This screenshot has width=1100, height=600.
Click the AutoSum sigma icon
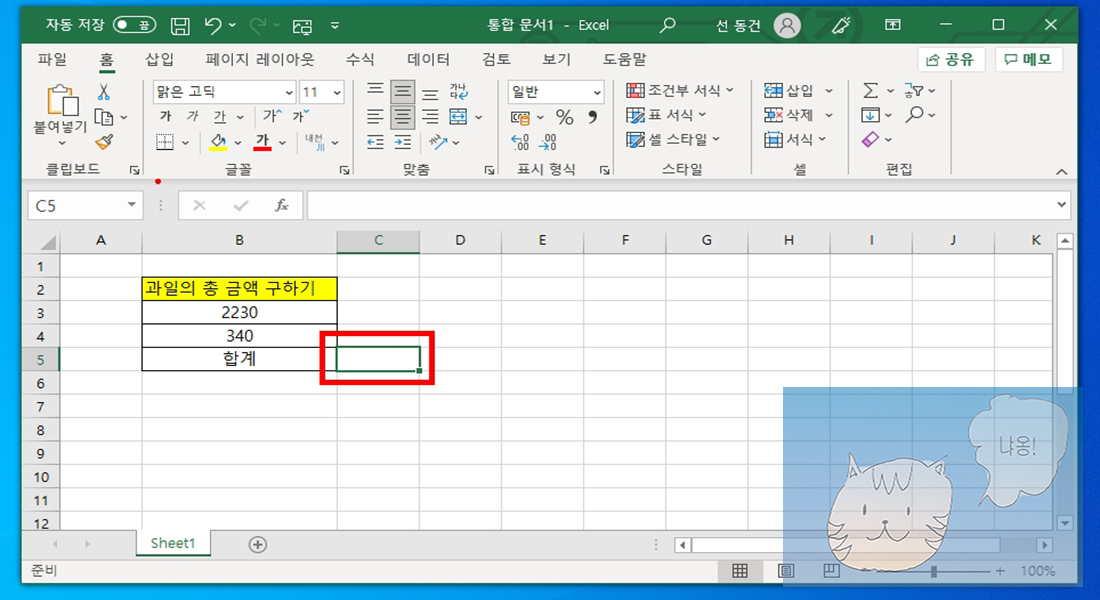[x=870, y=91]
